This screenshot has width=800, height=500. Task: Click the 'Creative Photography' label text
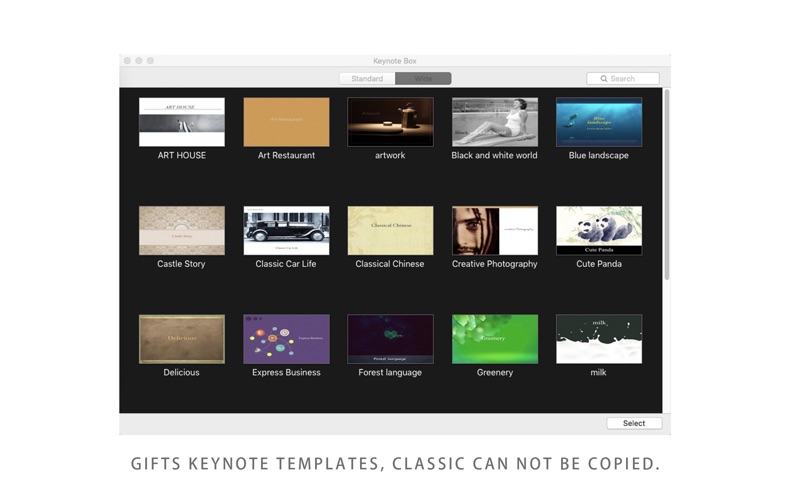point(495,264)
